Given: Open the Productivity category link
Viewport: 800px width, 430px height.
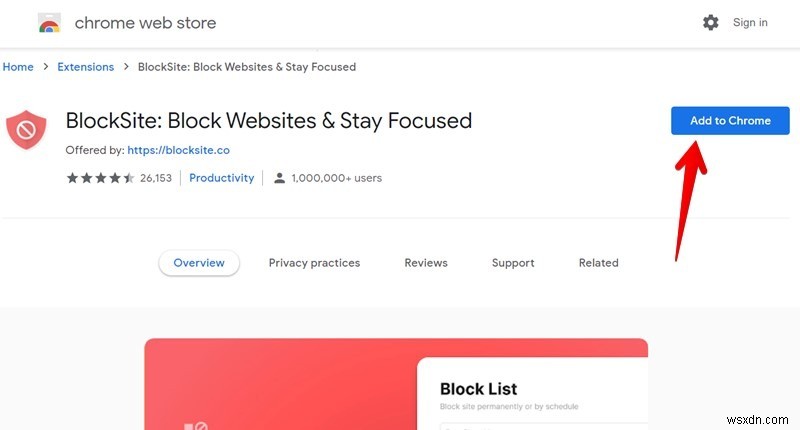Looking at the screenshot, I should (x=222, y=178).
